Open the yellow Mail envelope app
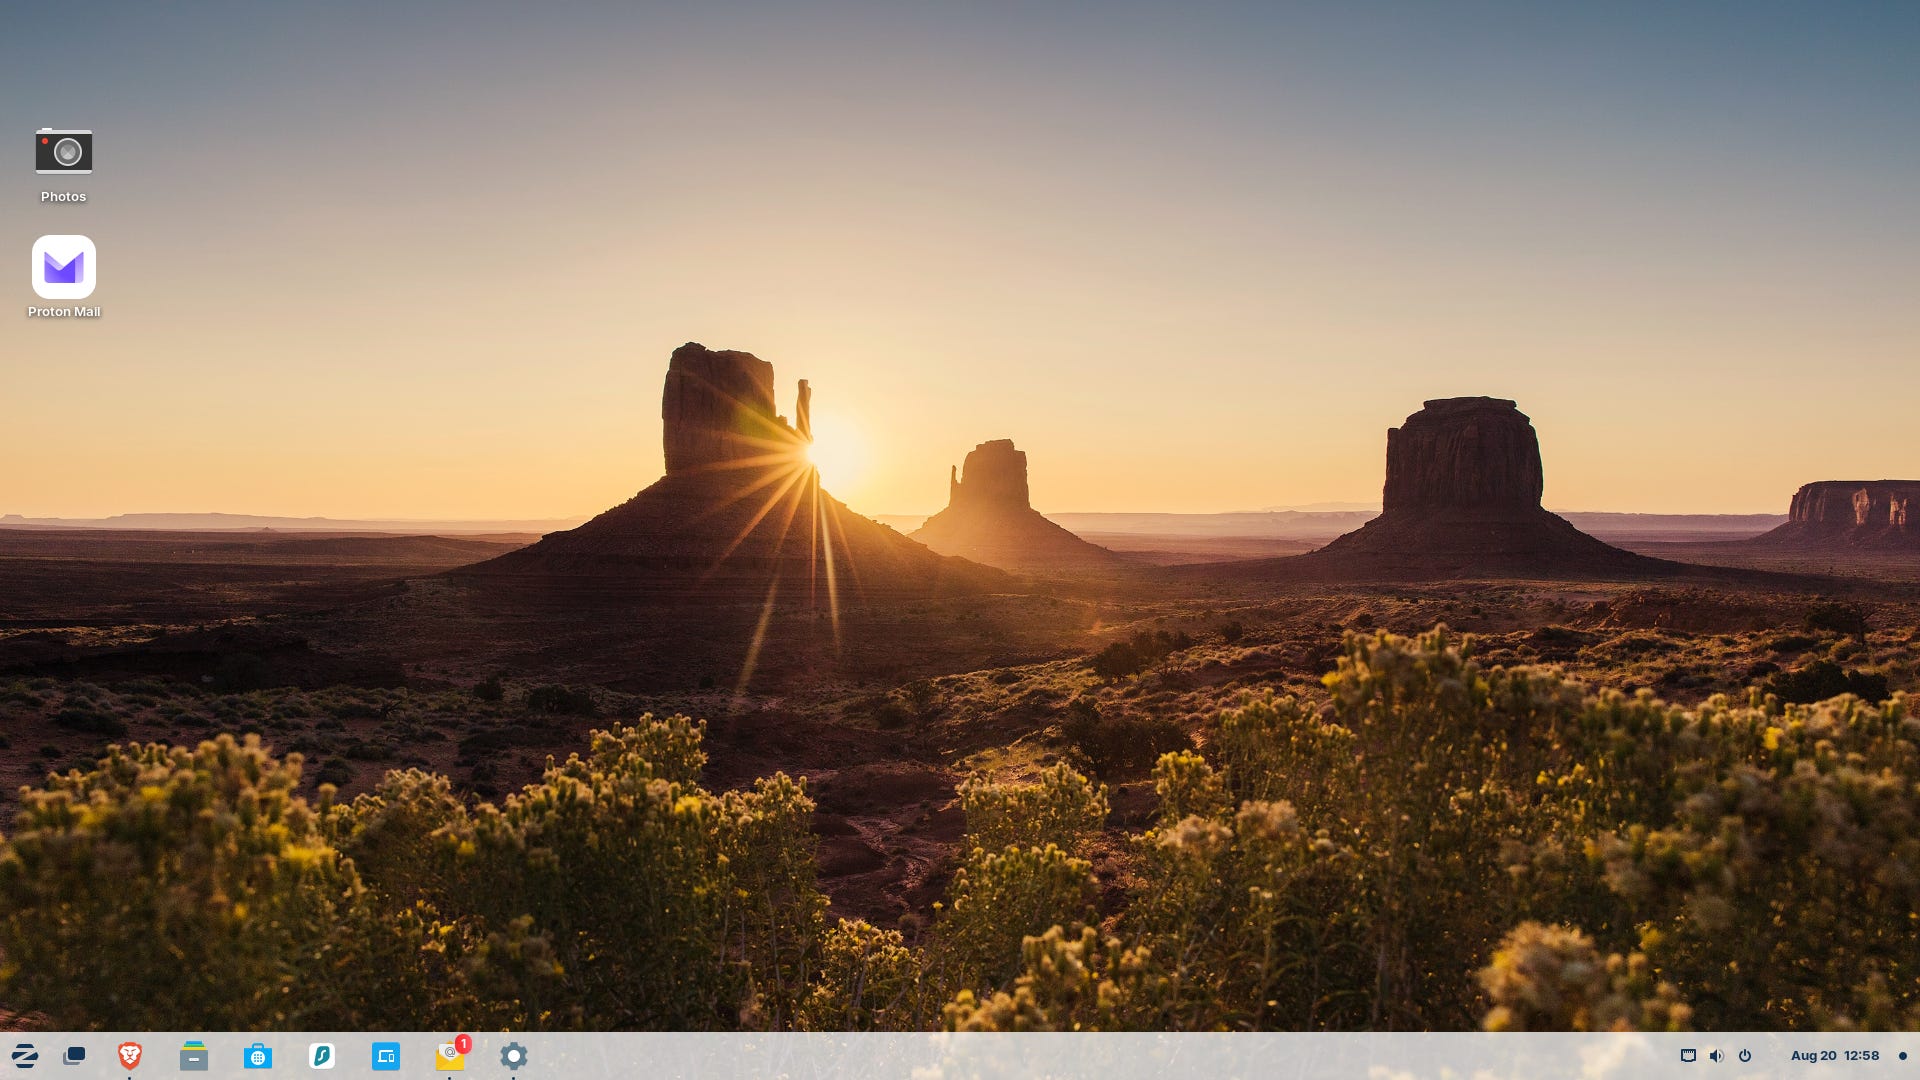The image size is (1920, 1080). coord(448,1059)
